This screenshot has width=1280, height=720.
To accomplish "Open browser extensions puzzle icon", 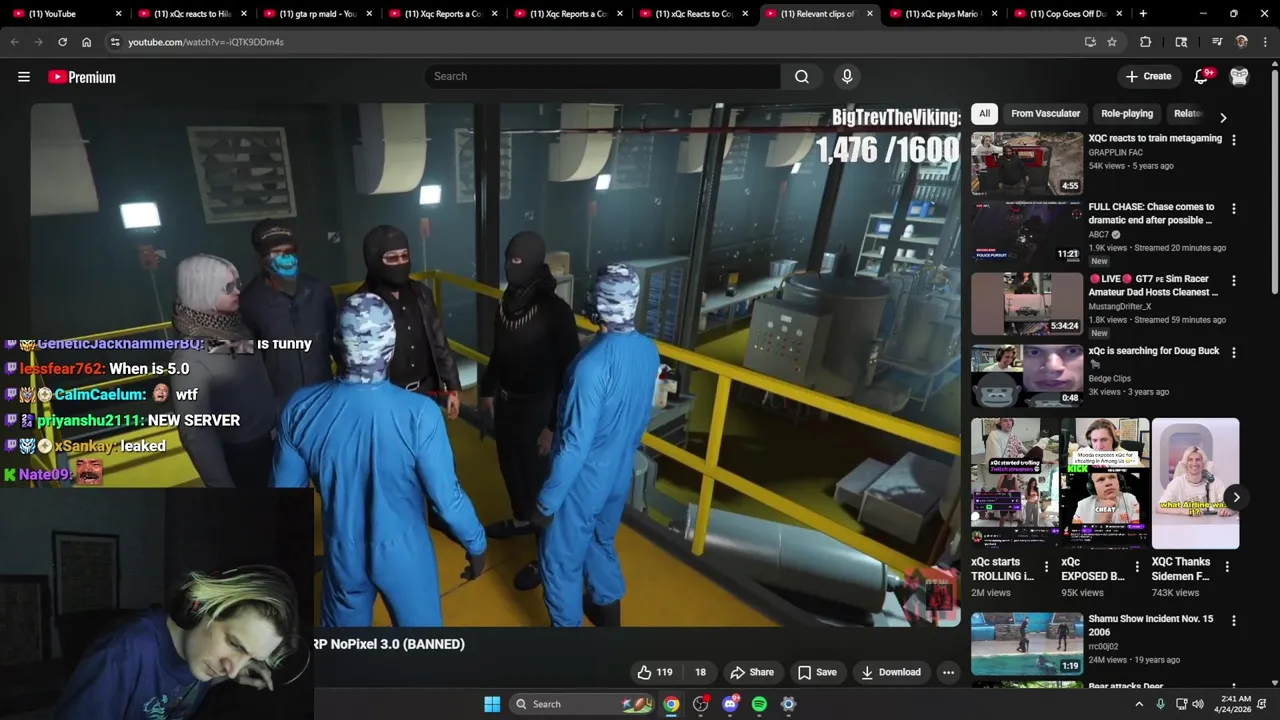I will [1146, 42].
